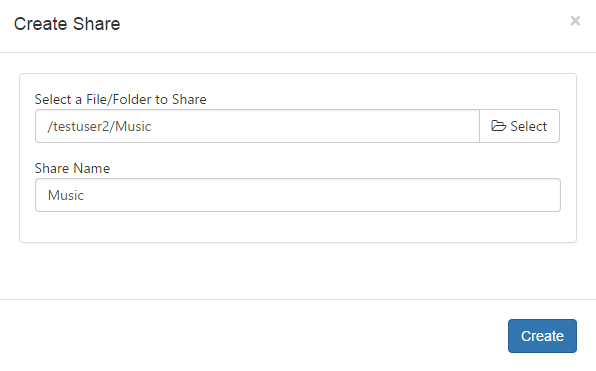Click the folder glyph in the Select button
This screenshot has width=596, height=371.
498,126
